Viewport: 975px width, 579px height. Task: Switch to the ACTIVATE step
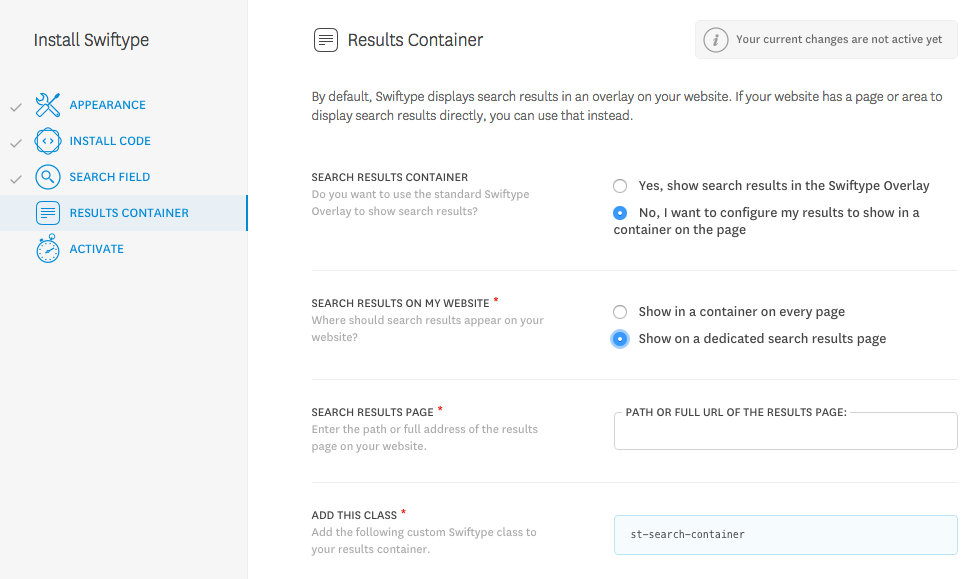click(x=96, y=249)
